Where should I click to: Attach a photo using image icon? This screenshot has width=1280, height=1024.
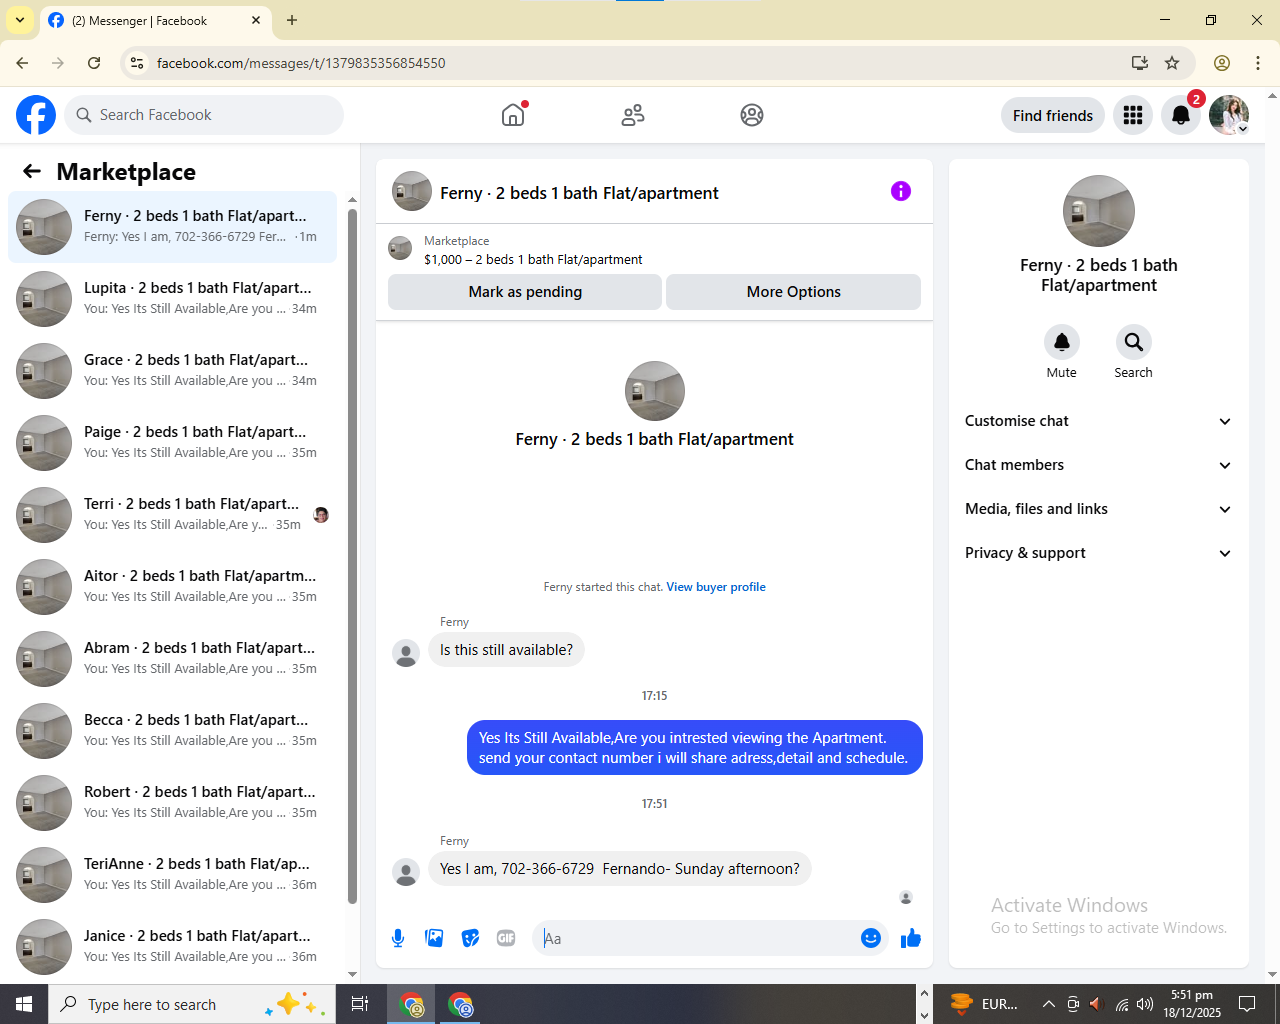(434, 938)
